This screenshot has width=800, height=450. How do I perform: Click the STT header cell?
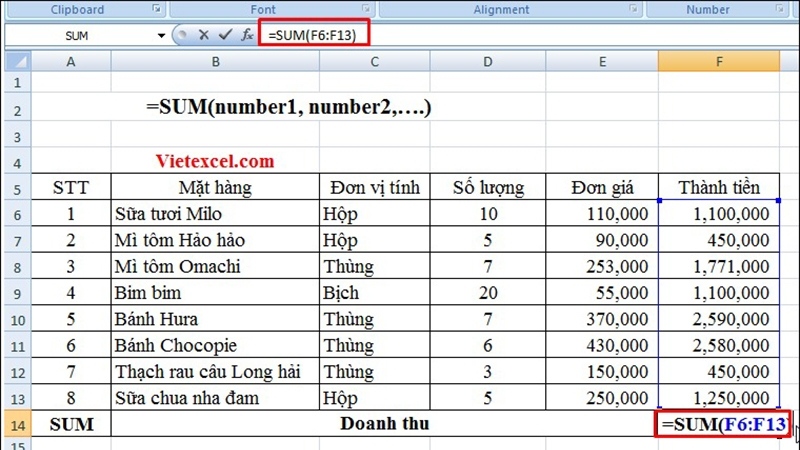[71, 187]
